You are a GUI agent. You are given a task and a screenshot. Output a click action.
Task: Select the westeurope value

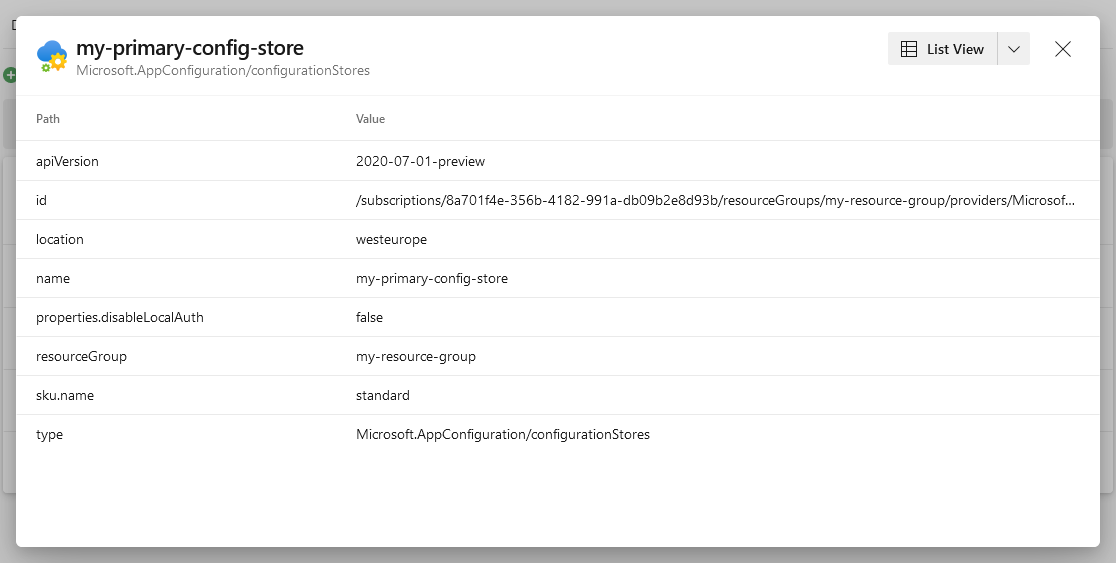tap(391, 240)
